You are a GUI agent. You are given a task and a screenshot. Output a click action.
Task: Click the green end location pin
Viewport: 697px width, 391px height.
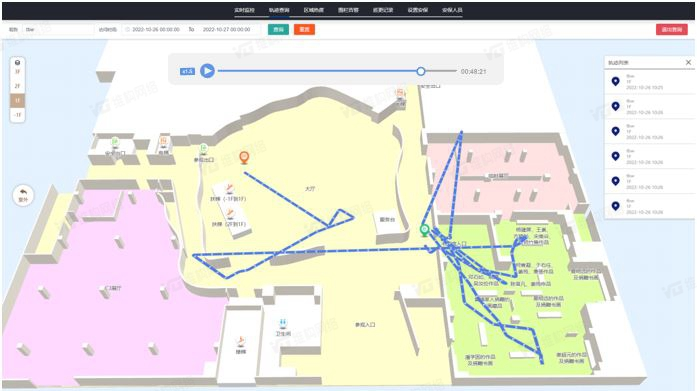tap(425, 230)
